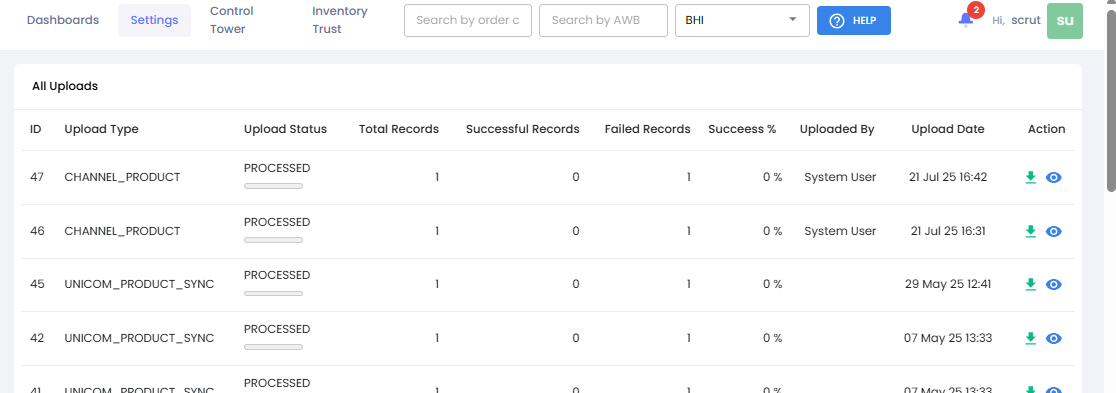1116x393 pixels.
Task: Download the upload ID 45 file
Action: 1030,284
